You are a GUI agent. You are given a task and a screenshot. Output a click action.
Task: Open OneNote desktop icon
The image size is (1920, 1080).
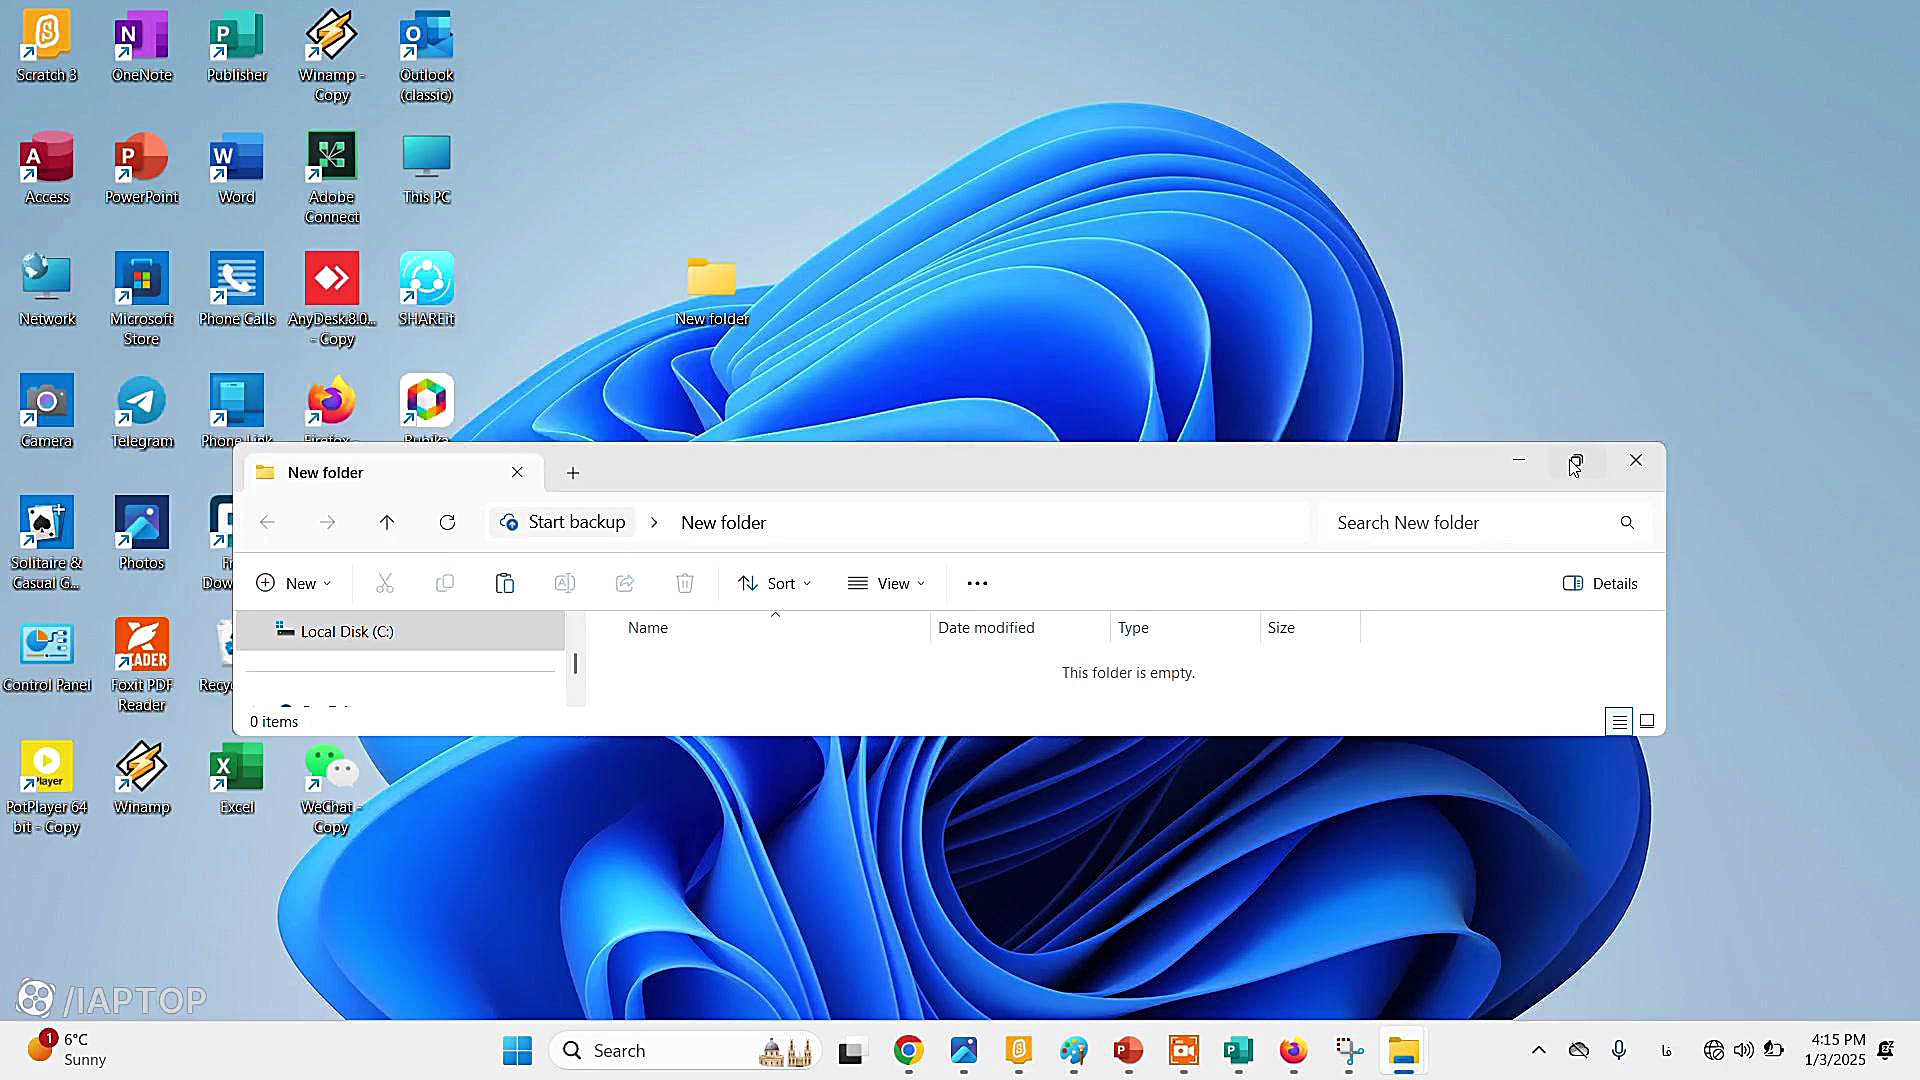point(142,47)
